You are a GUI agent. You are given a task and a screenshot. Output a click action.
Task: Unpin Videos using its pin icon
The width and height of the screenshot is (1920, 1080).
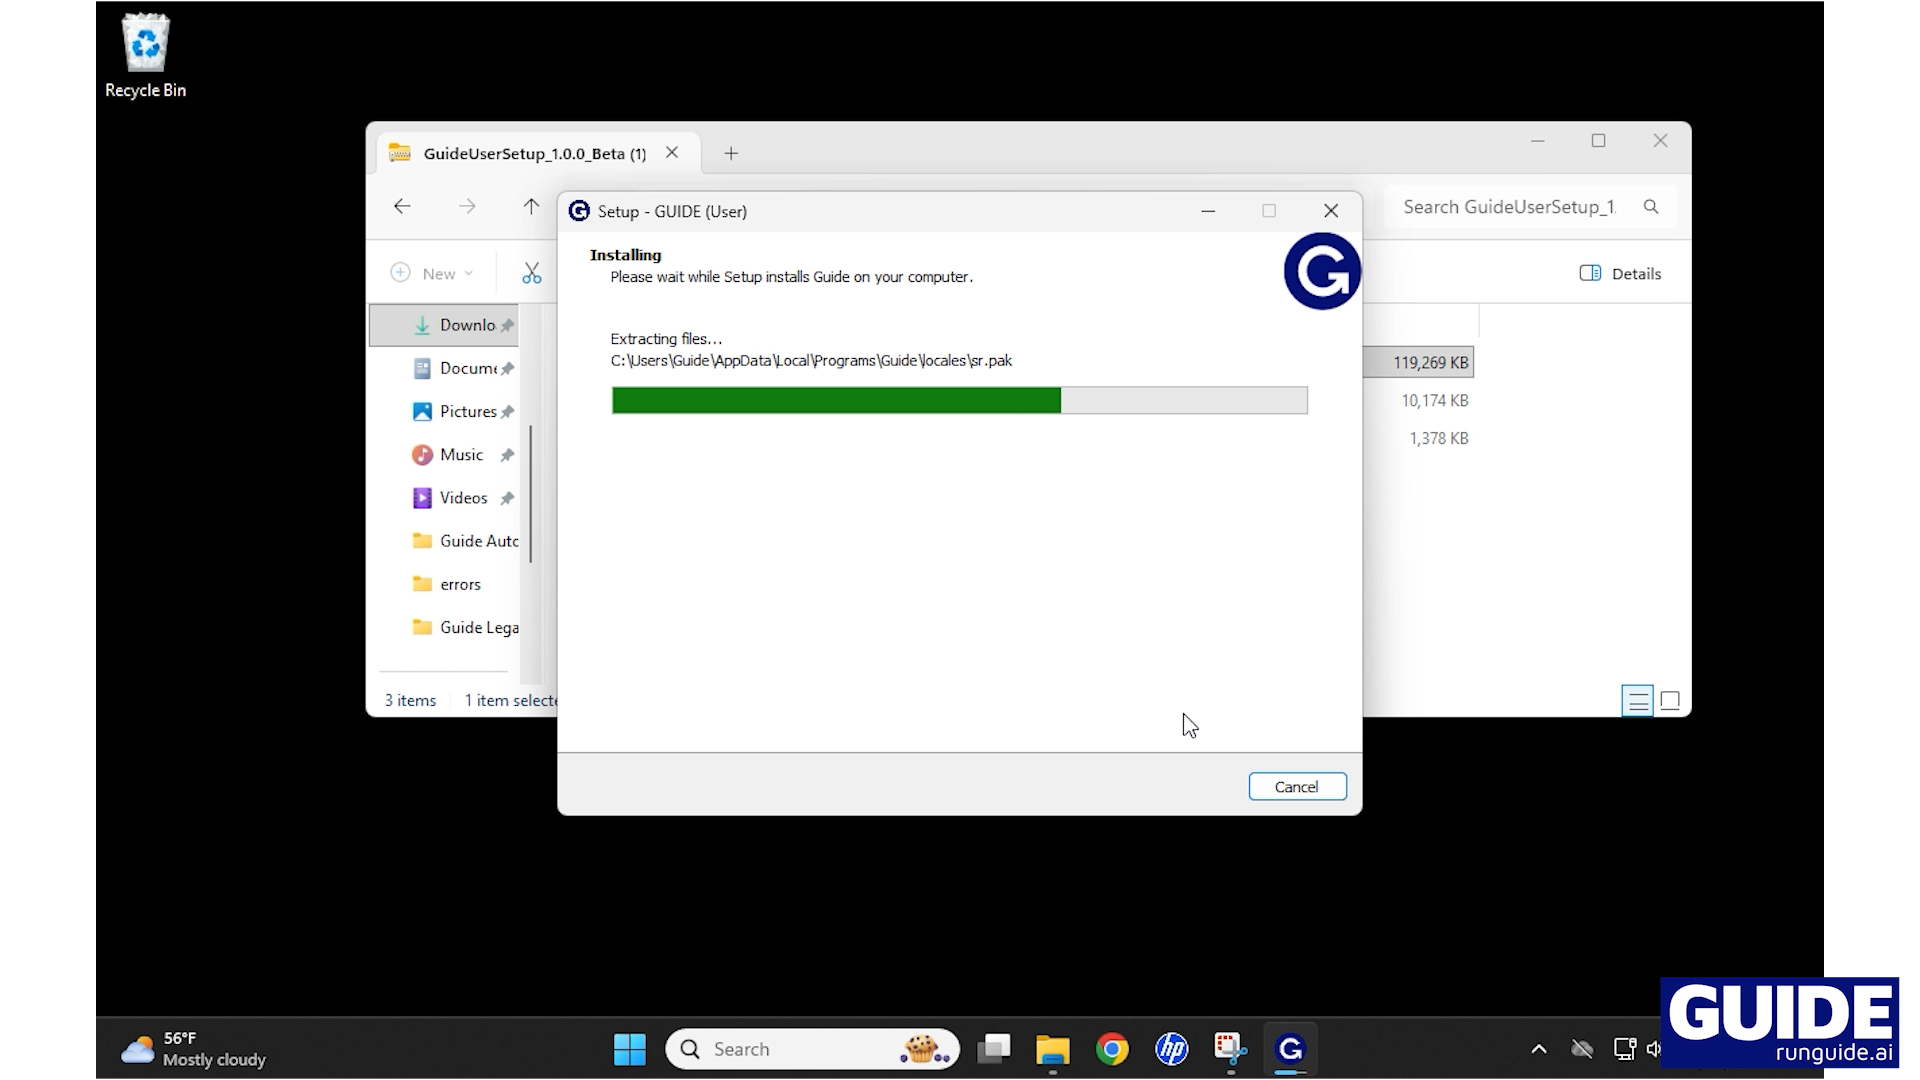pos(507,498)
